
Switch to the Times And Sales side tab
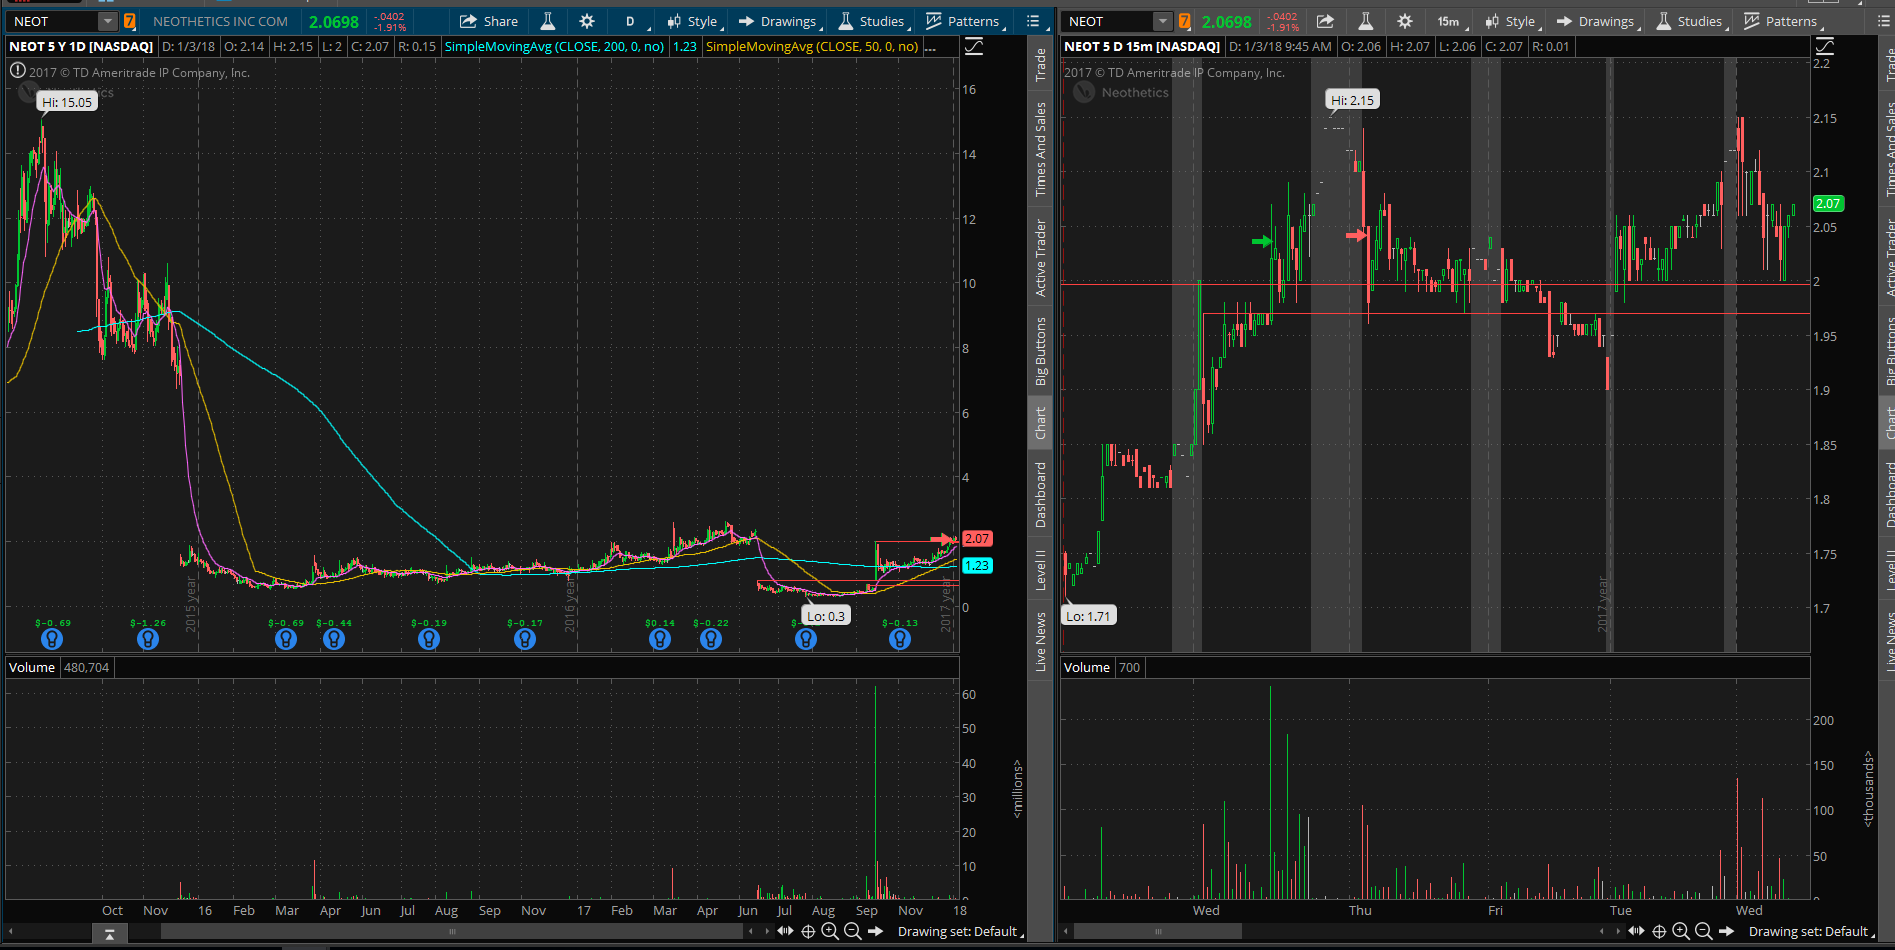[x=1040, y=148]
